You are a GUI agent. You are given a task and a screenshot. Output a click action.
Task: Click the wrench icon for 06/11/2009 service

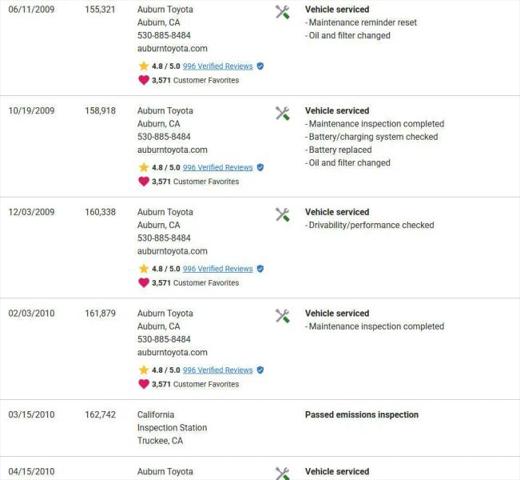(282, 12)
